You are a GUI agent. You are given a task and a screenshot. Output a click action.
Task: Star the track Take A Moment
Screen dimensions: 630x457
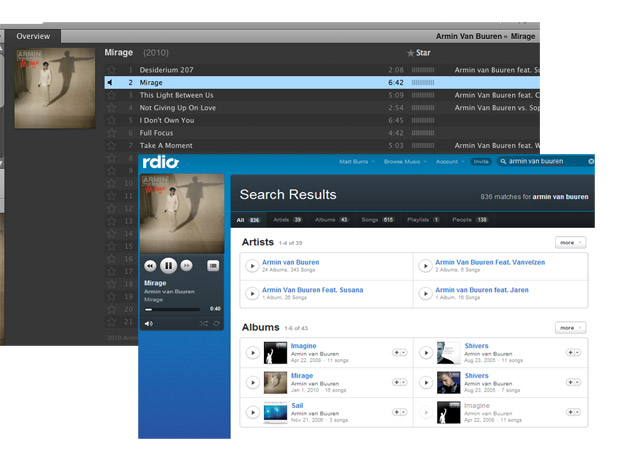point(111,146)
